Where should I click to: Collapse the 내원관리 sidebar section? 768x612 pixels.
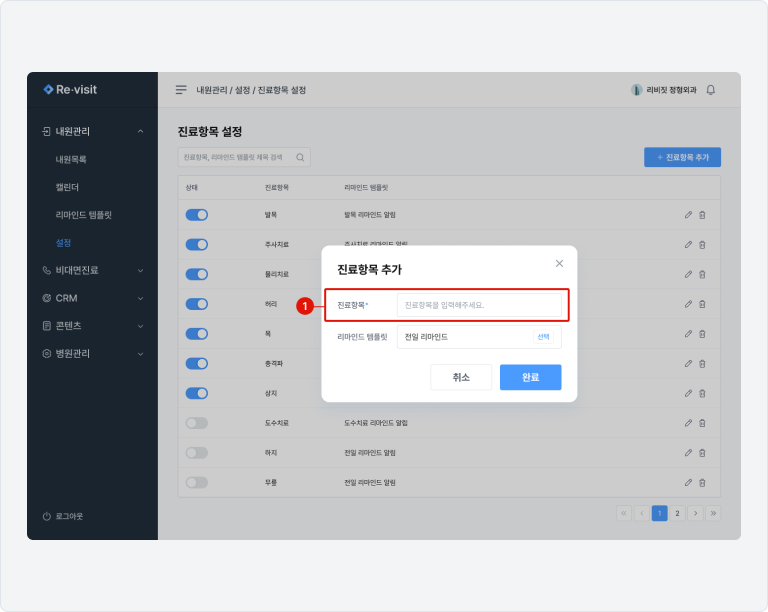[x=140, y=131]
